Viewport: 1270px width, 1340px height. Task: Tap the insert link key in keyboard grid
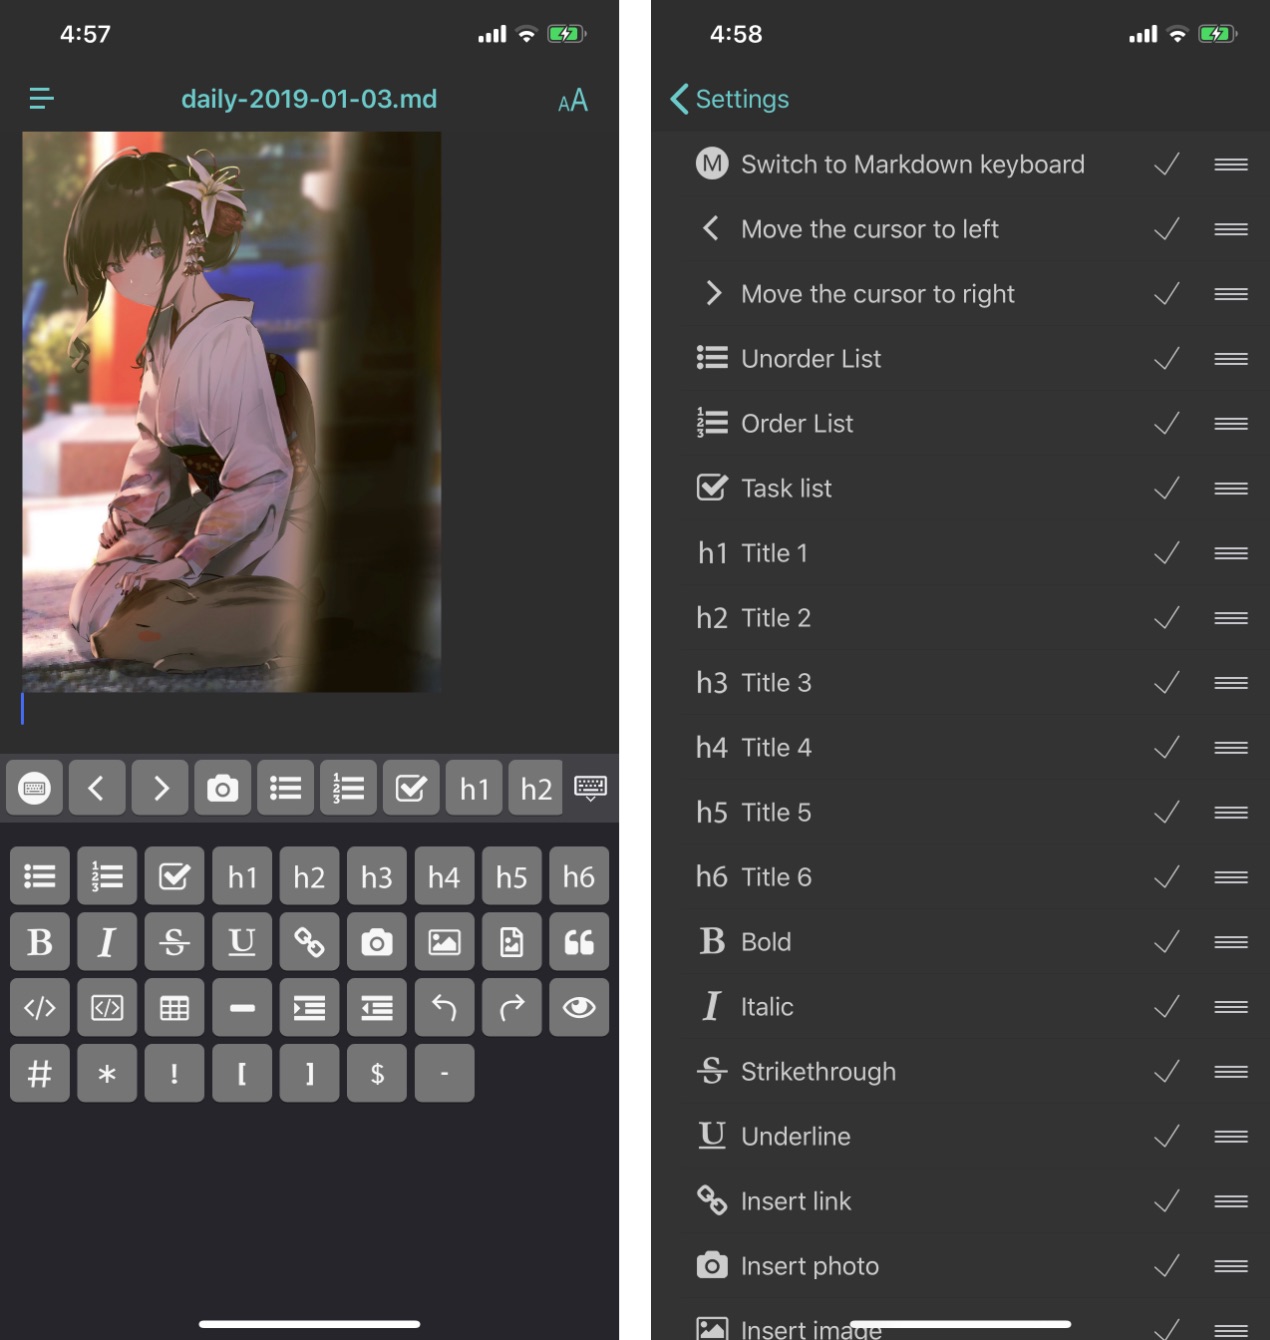click(x=309, y=942)
